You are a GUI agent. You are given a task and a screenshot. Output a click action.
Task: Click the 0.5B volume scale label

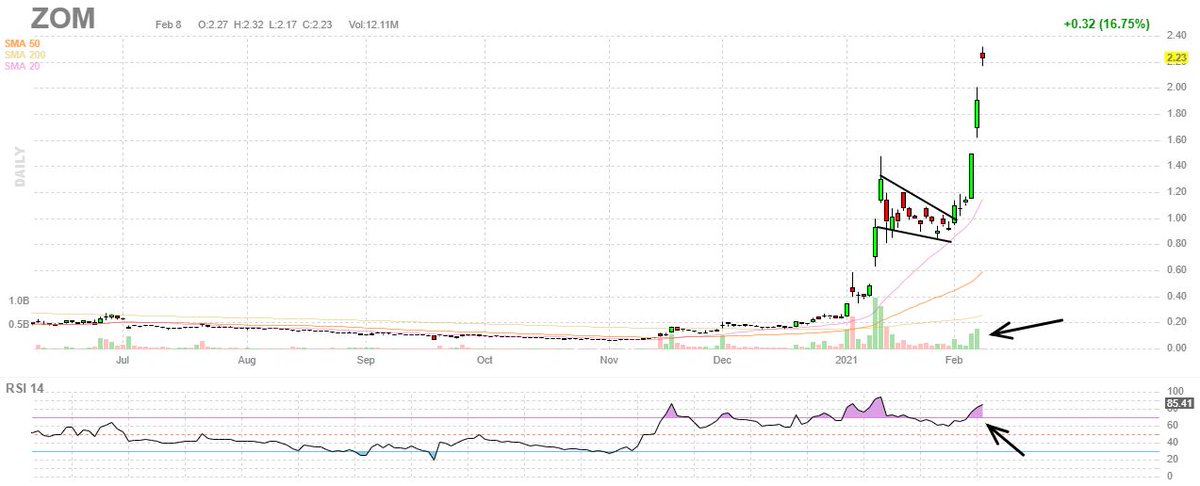click(17, 324)
